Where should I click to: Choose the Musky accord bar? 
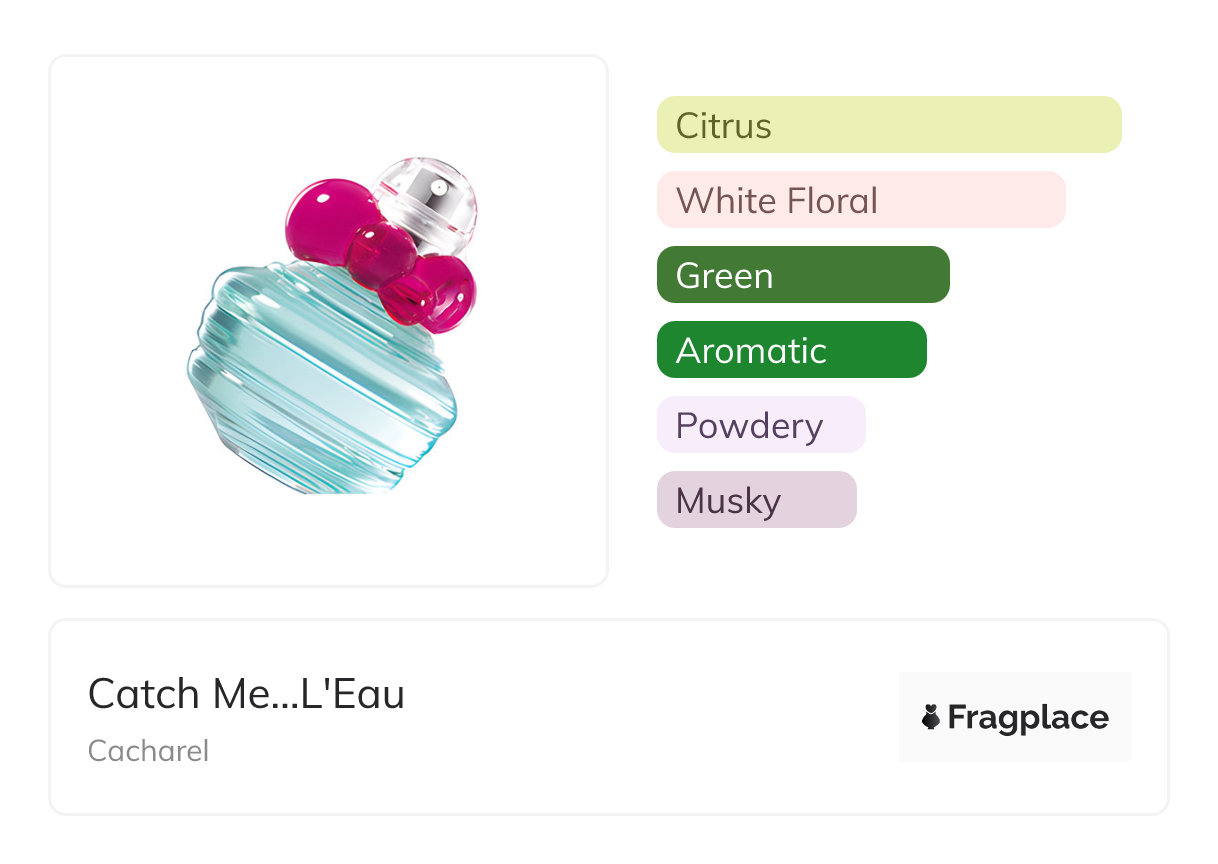point(756,500)
